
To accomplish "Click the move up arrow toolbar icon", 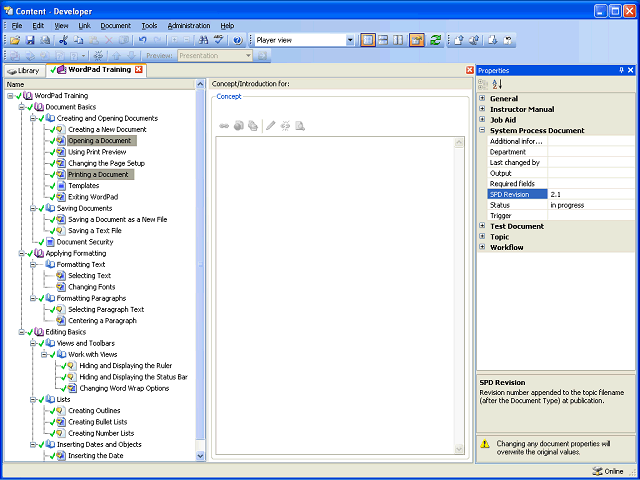I will 117,56.
